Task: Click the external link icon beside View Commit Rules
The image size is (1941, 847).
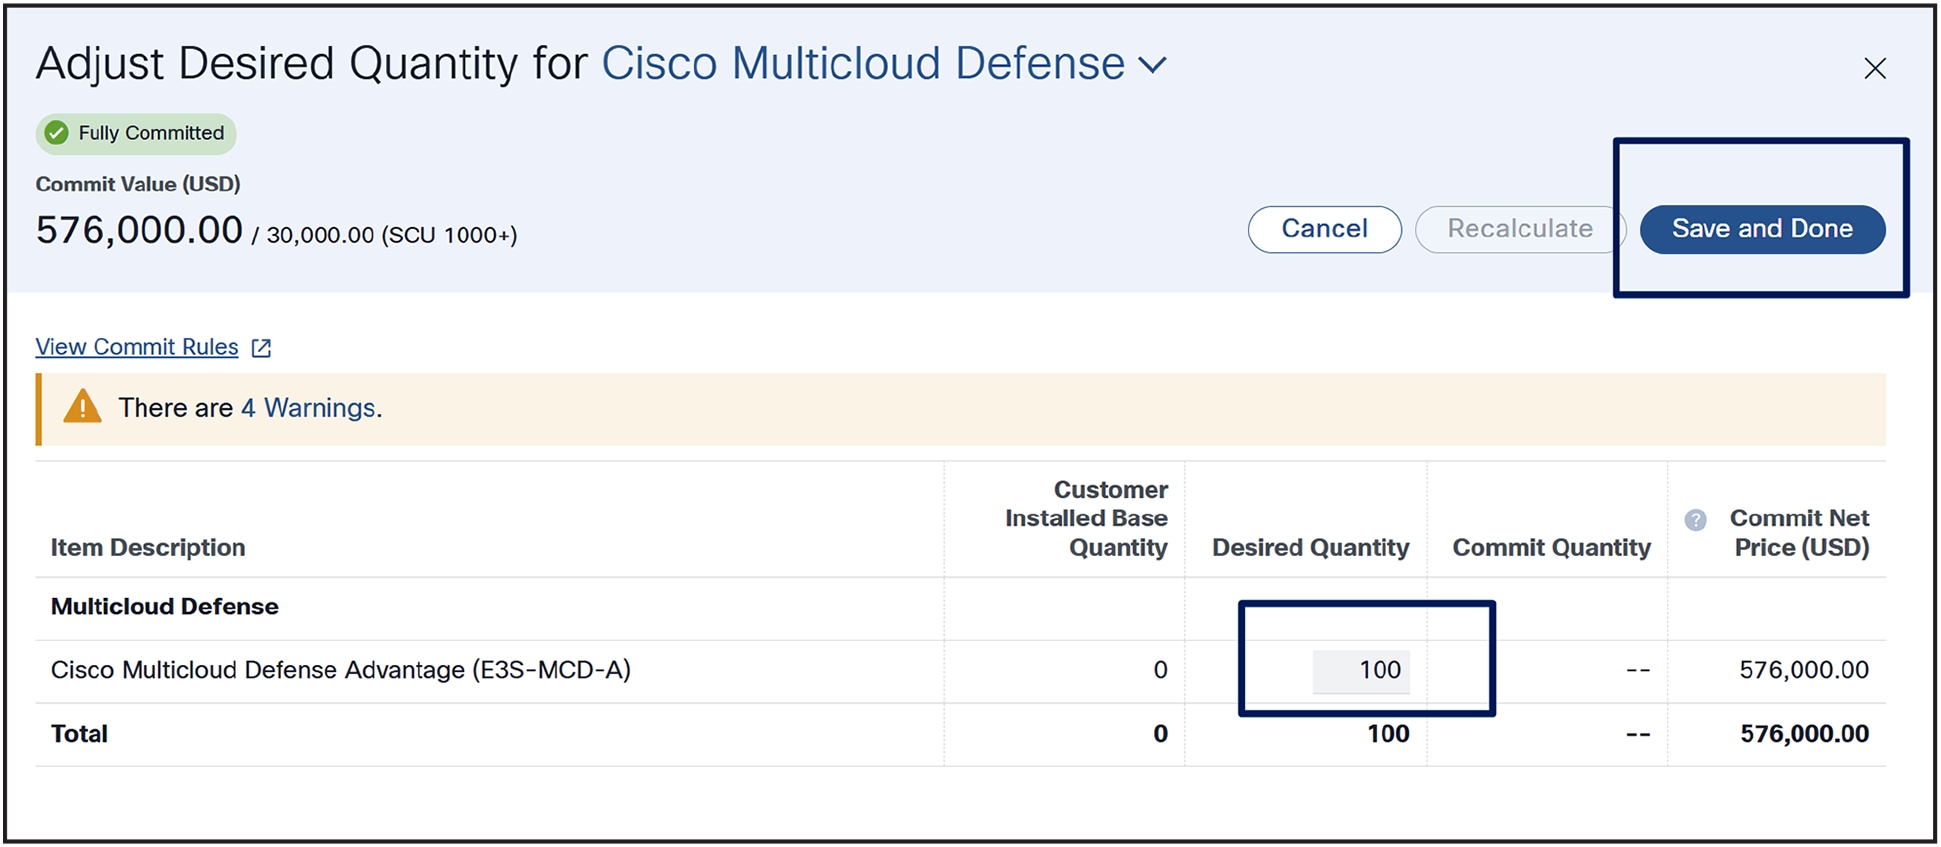Action: (261, 348)
